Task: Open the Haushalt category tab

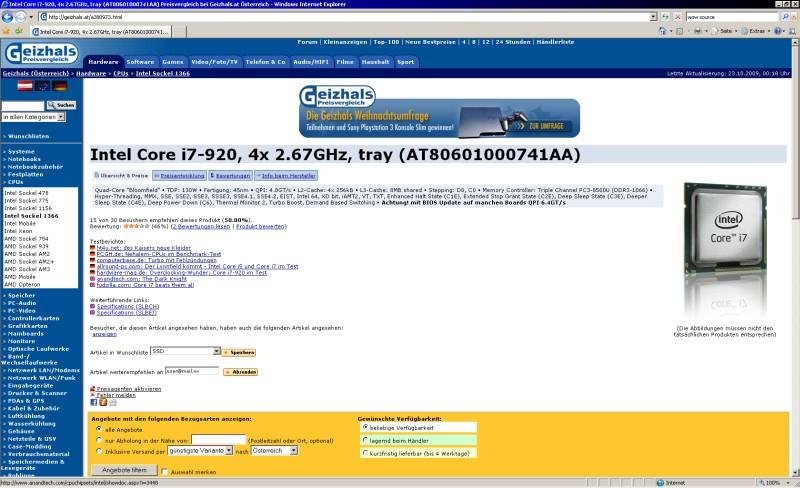Action: point(375,62)
